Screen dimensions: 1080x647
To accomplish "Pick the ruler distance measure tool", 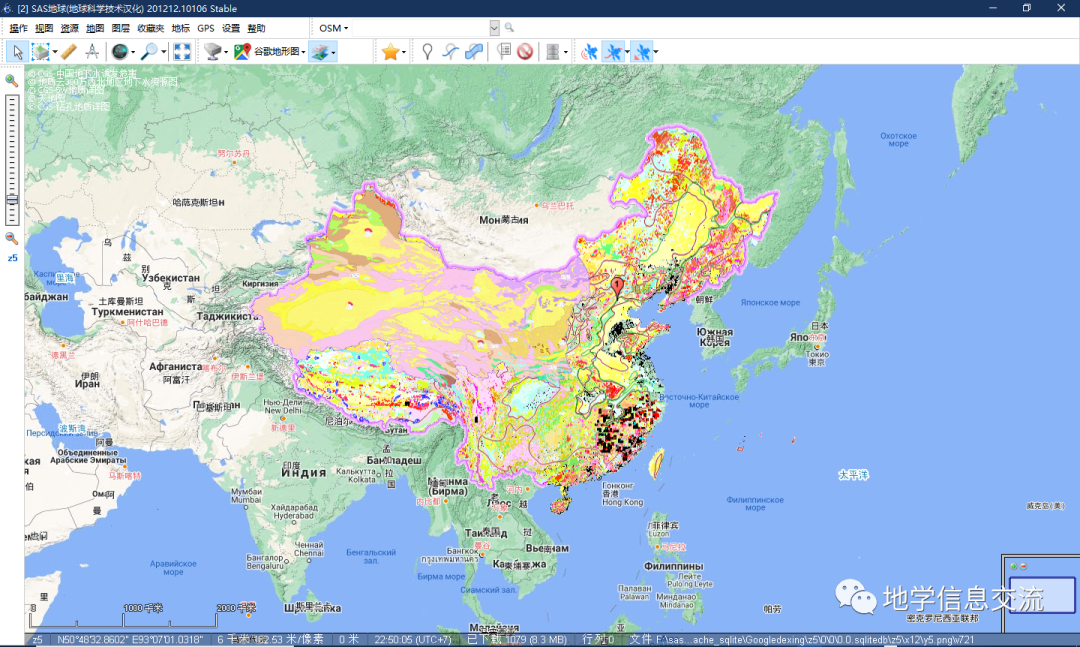I will (68, 52).
